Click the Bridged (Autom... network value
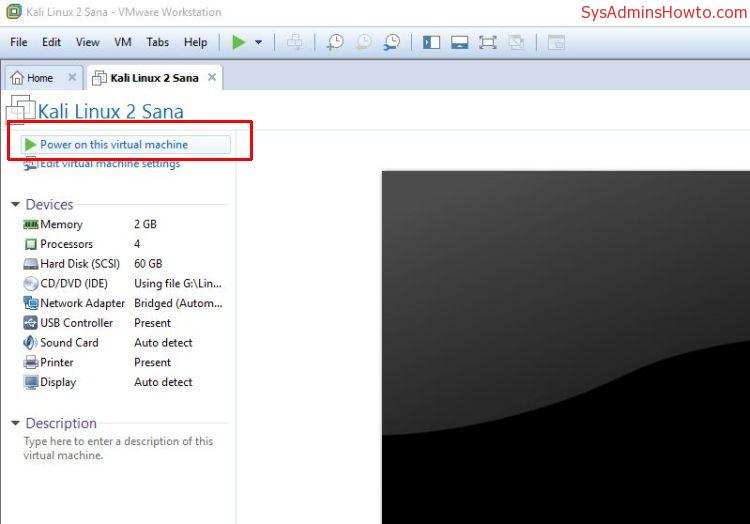The image size is (750, 524). click(178, 303)
